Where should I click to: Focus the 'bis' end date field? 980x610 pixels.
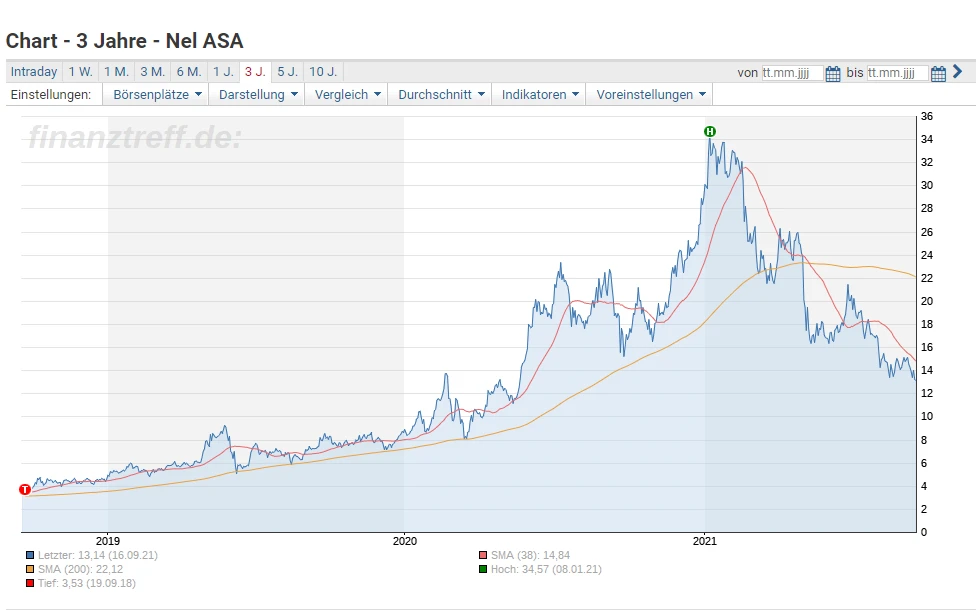(898, 73)
